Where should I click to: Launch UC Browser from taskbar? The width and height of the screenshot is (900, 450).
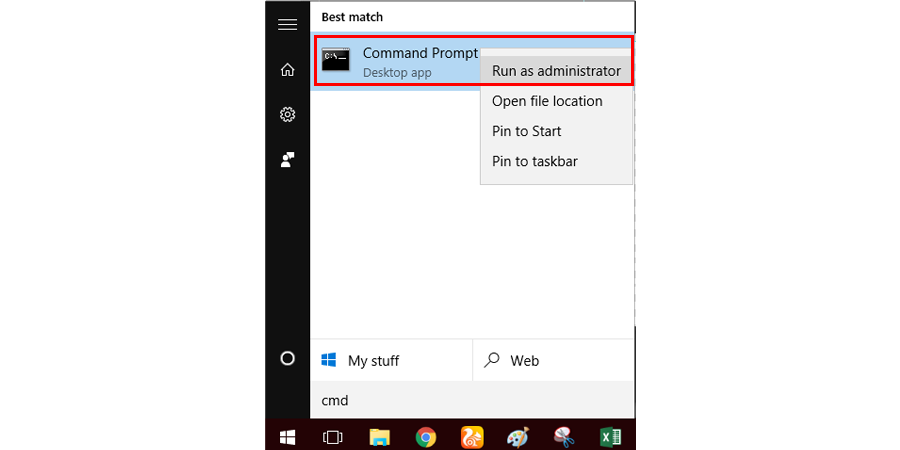pos(472,437)
